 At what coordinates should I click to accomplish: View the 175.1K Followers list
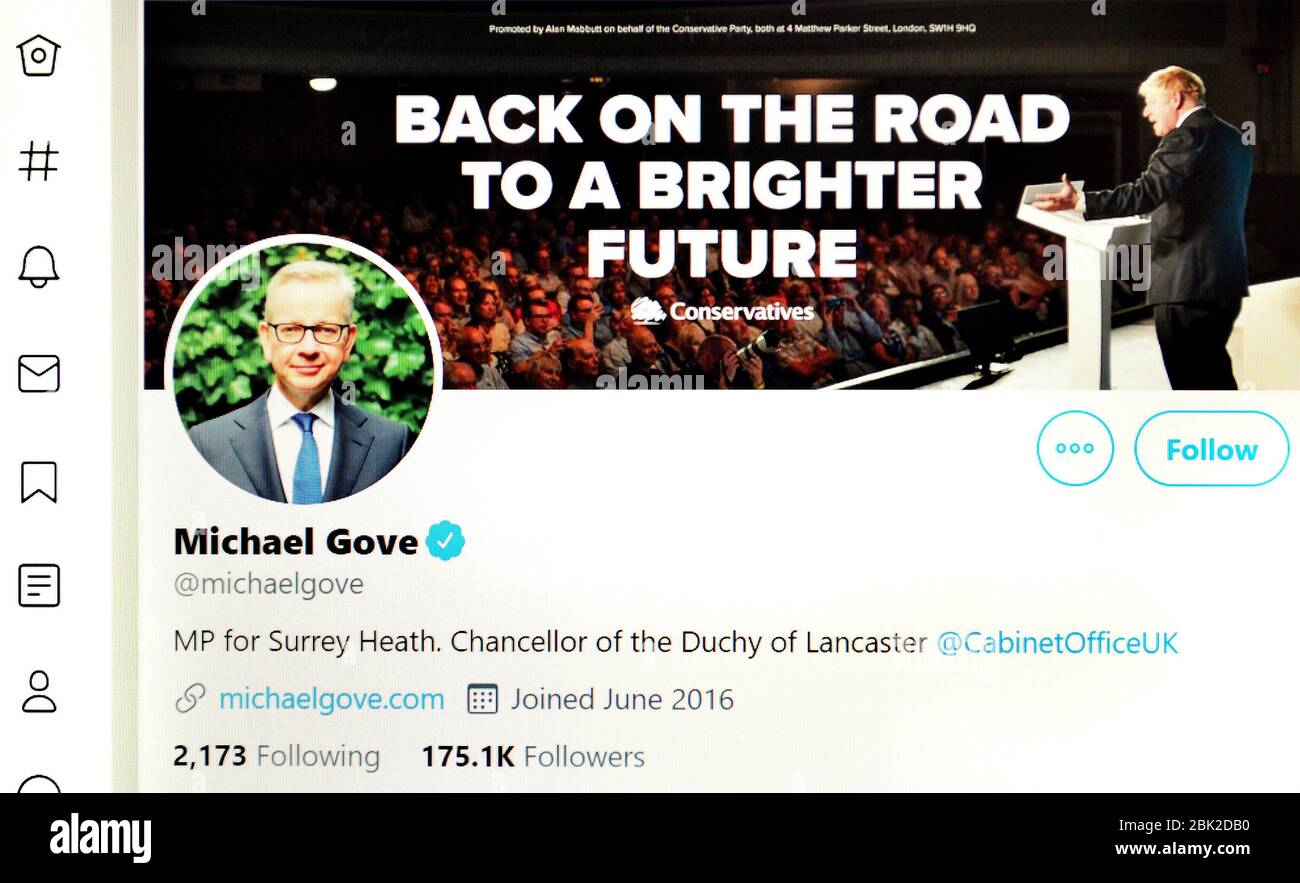tap(533, 756)
